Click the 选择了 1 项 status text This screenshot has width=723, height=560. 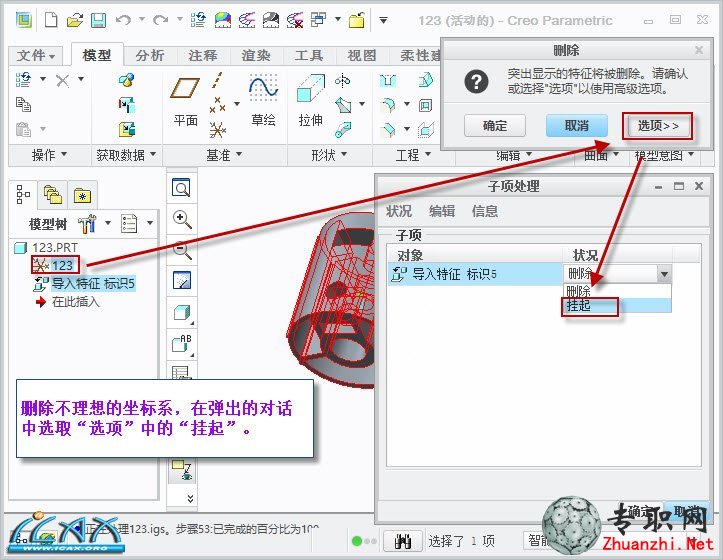(x=462, y=541)
